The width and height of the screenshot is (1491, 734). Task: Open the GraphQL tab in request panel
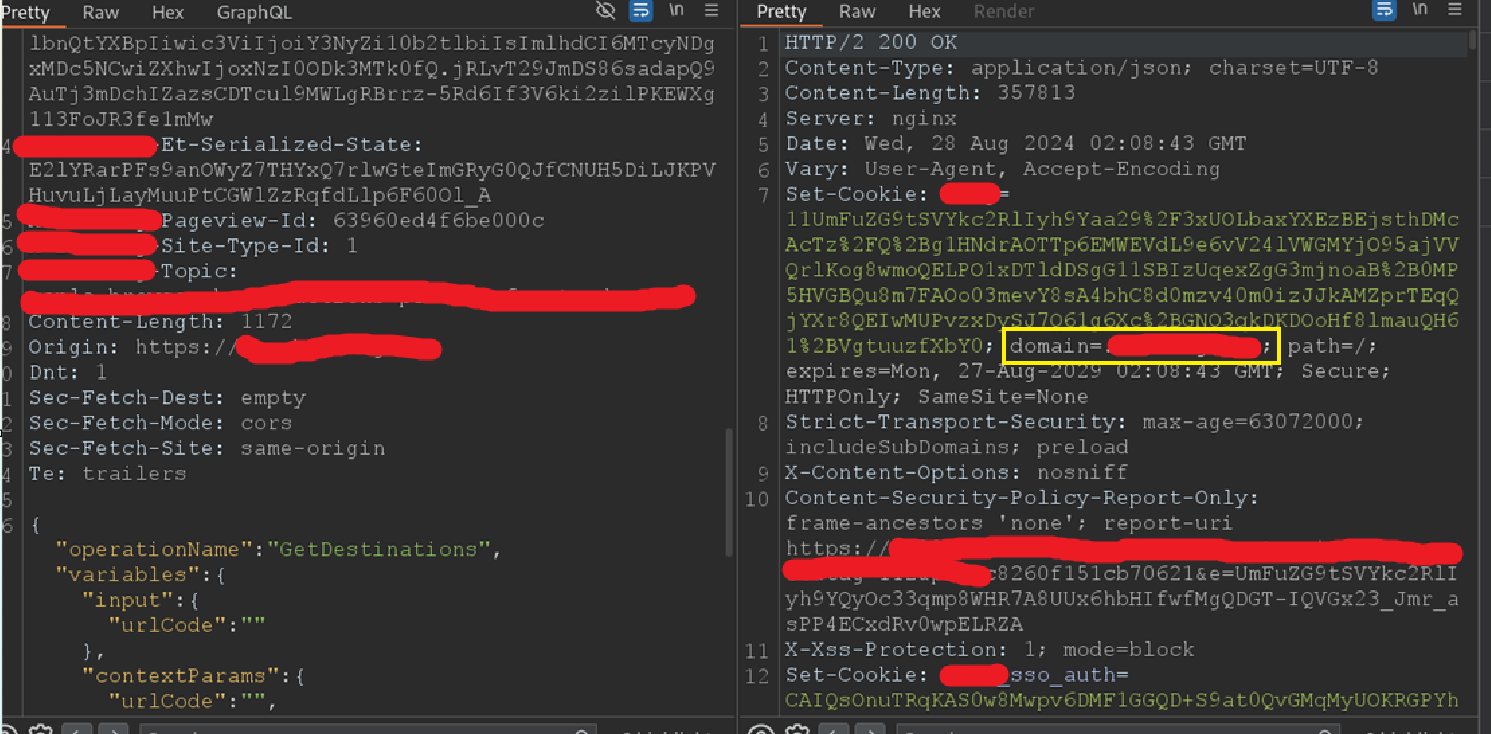[254, 12]
